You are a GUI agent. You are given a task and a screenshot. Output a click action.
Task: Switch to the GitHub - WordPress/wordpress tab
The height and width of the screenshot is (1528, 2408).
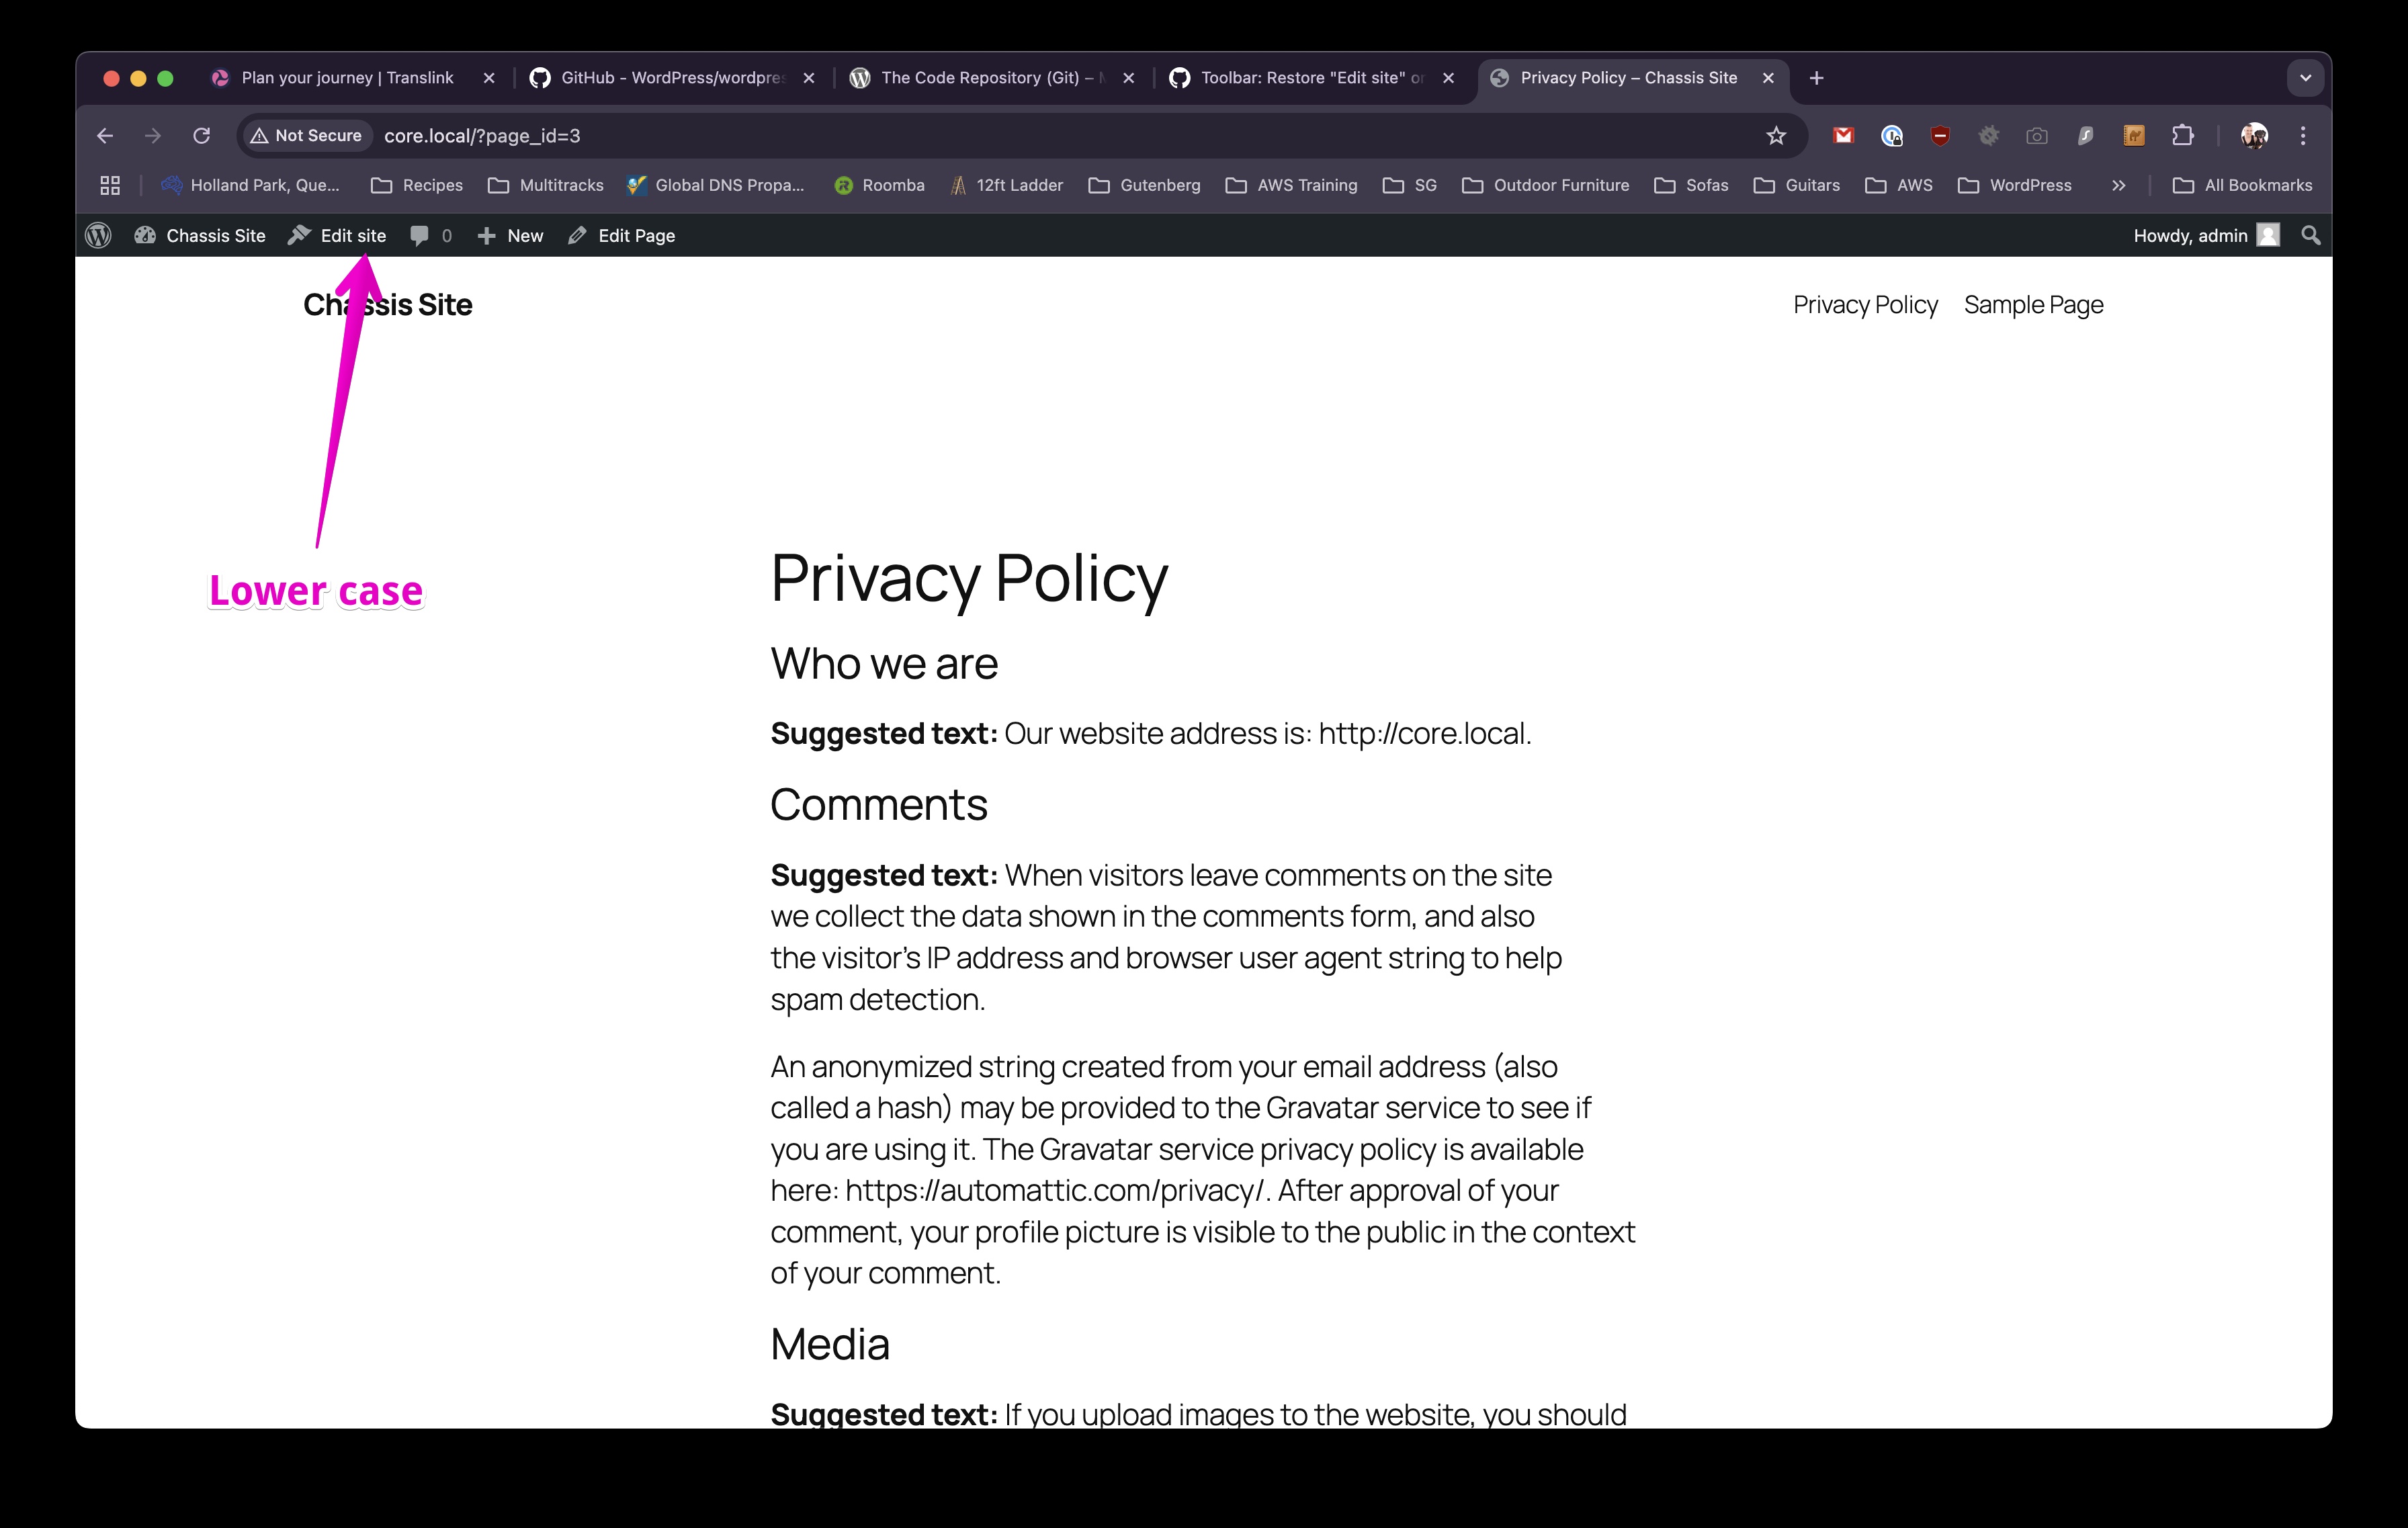tap(672, 78)
